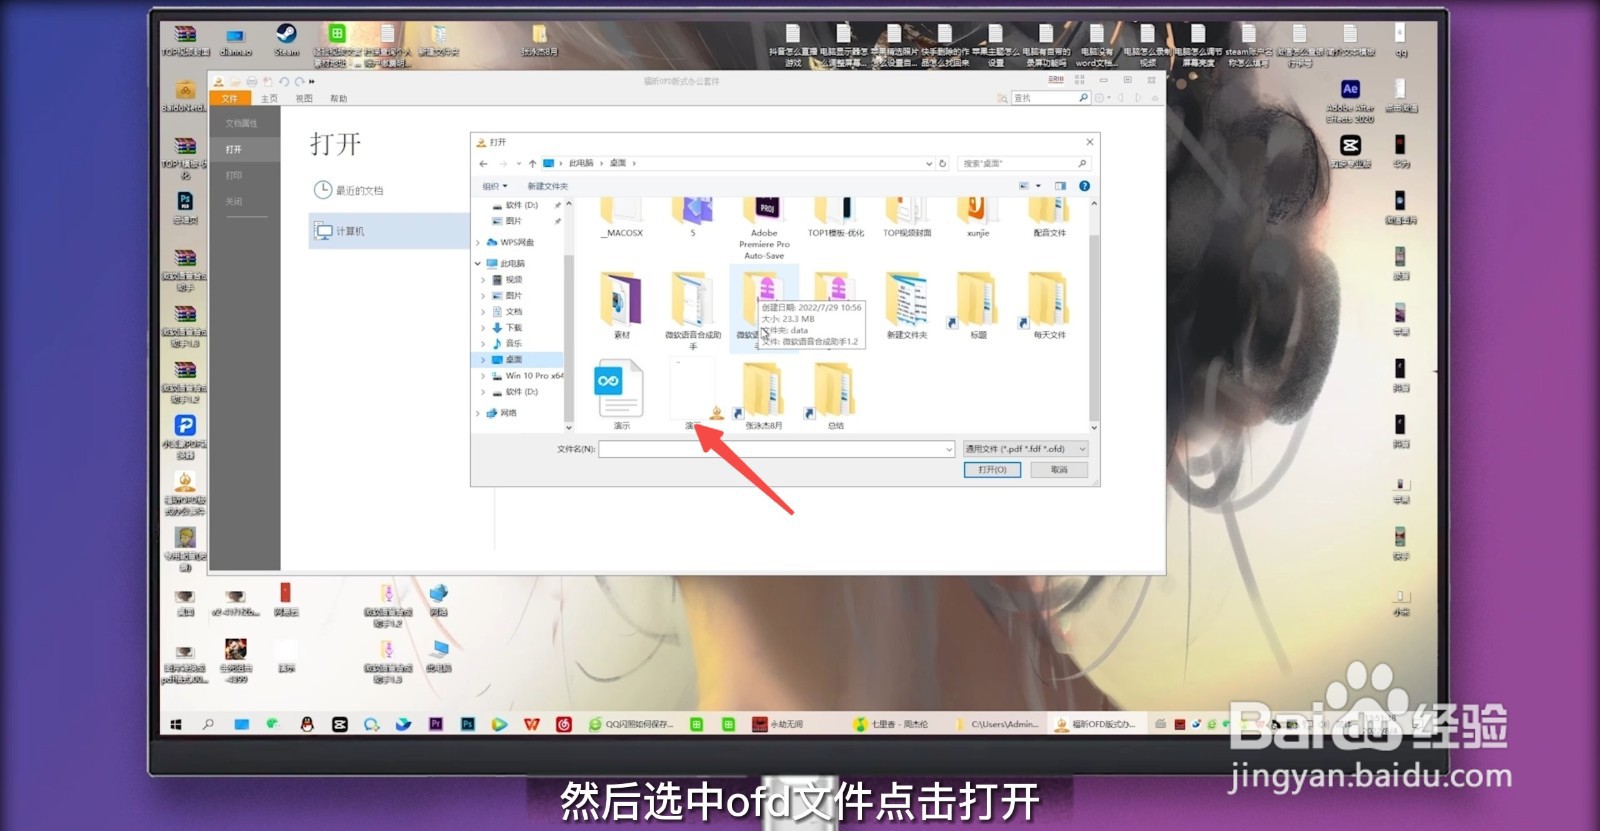1600x831 pixels.
Task: Switch to the 帮助 tab
Action: [x=339, y=98]
